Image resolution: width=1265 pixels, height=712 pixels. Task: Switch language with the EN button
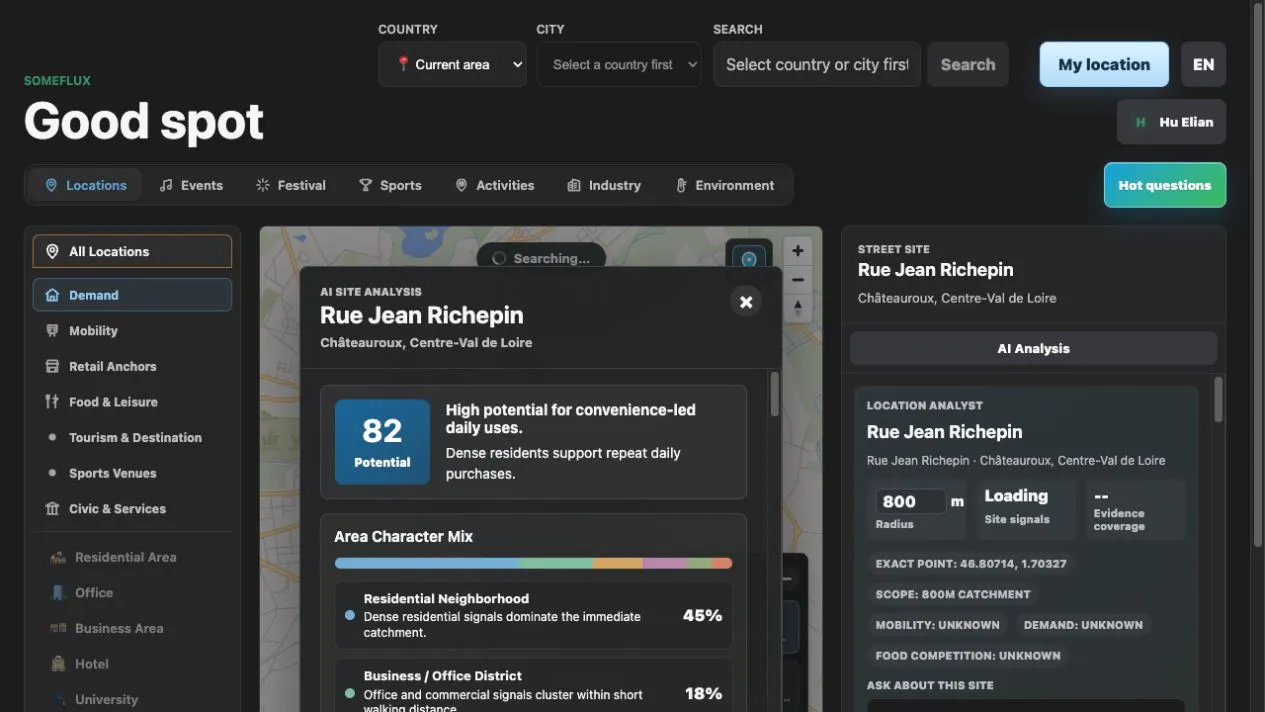pyautogui.click(x=1204, y=64)
